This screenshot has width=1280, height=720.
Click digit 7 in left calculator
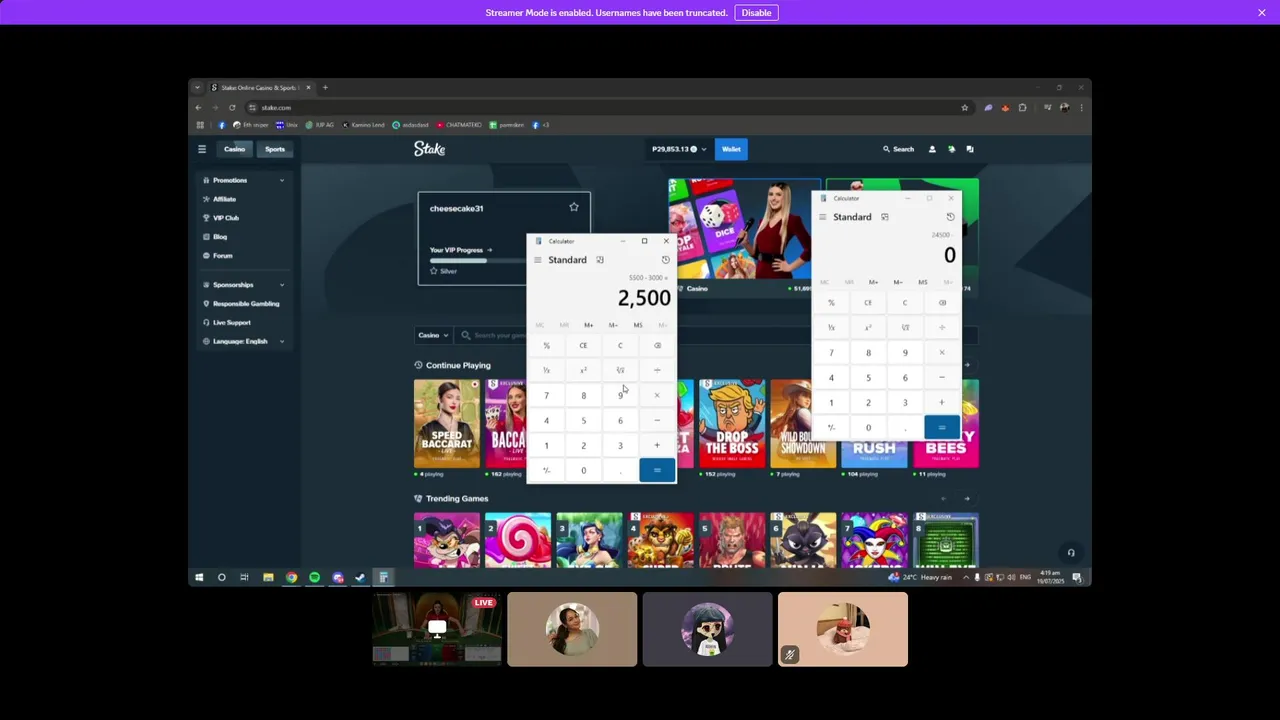546,396
